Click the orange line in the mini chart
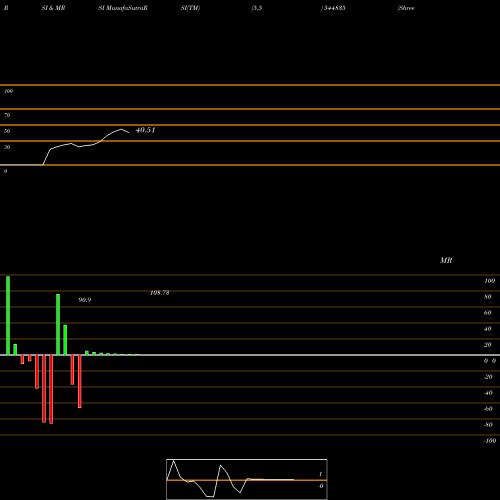Viewport: 500px width, 500px height. [247, 480]
